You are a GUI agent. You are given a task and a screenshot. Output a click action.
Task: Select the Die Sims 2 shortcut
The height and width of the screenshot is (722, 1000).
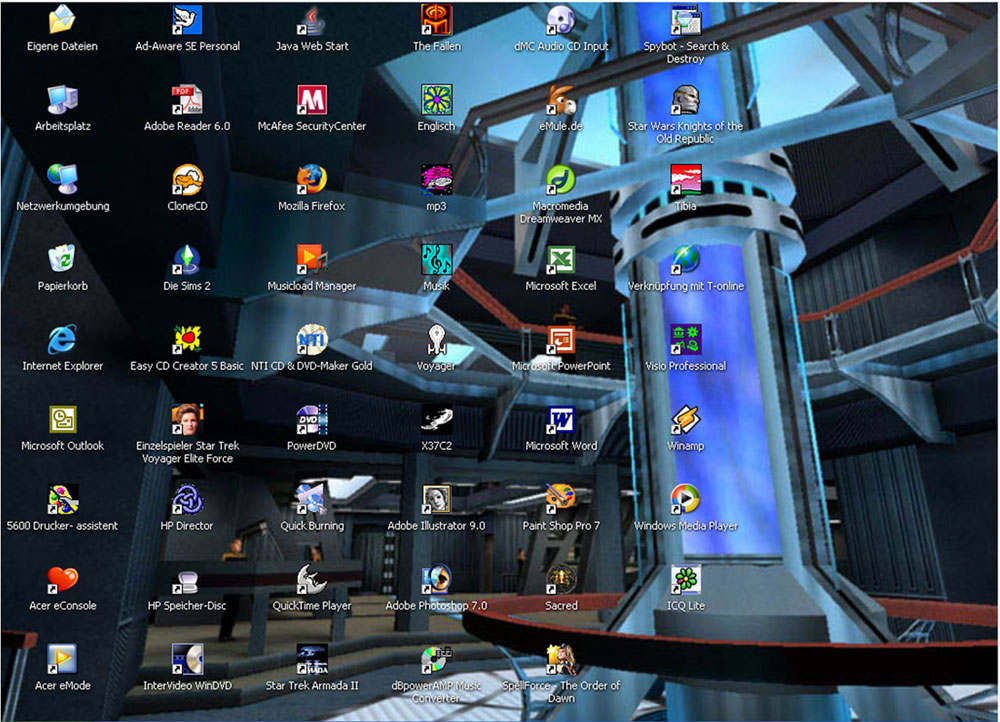pos(187,260)
